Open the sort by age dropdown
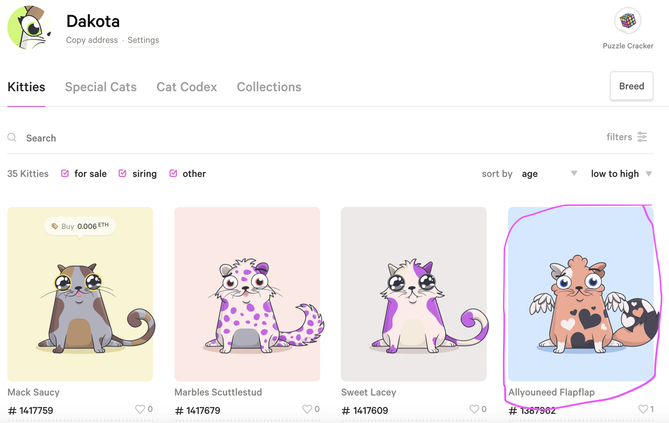The width and height of the screenshot is (669, 423). pos(549,174)
